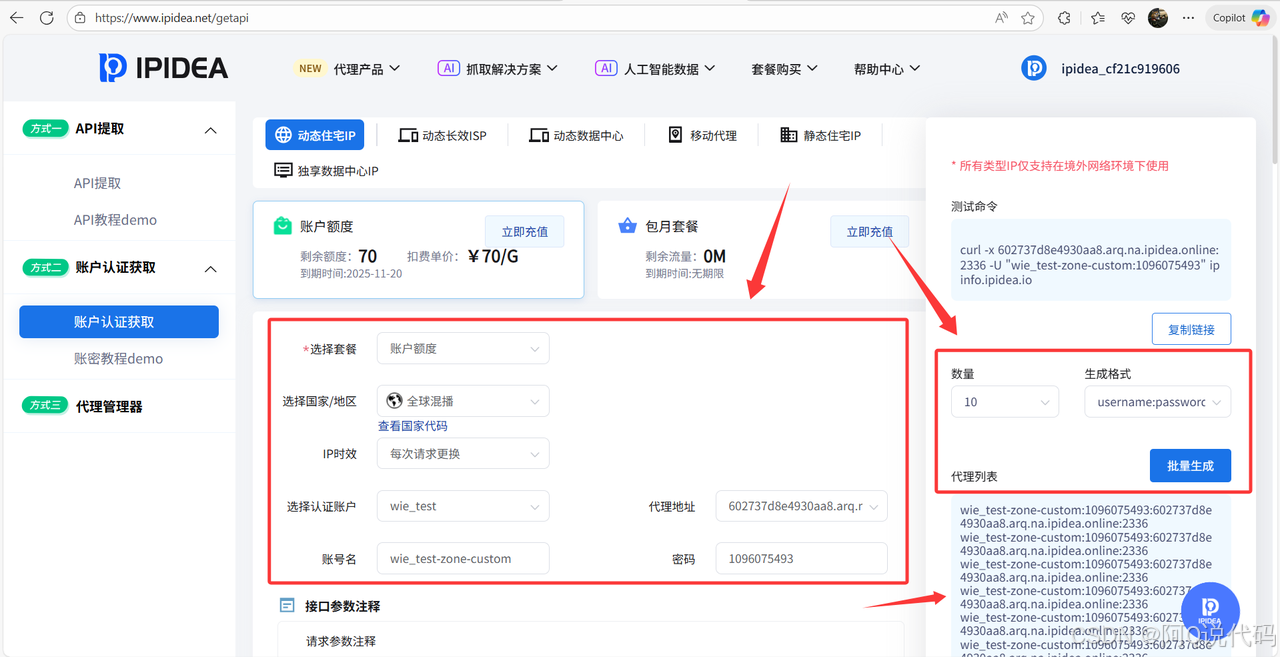Open 账密教程demo sidebar item
This screenshot has height=657, width=1280.
point(118,358)
